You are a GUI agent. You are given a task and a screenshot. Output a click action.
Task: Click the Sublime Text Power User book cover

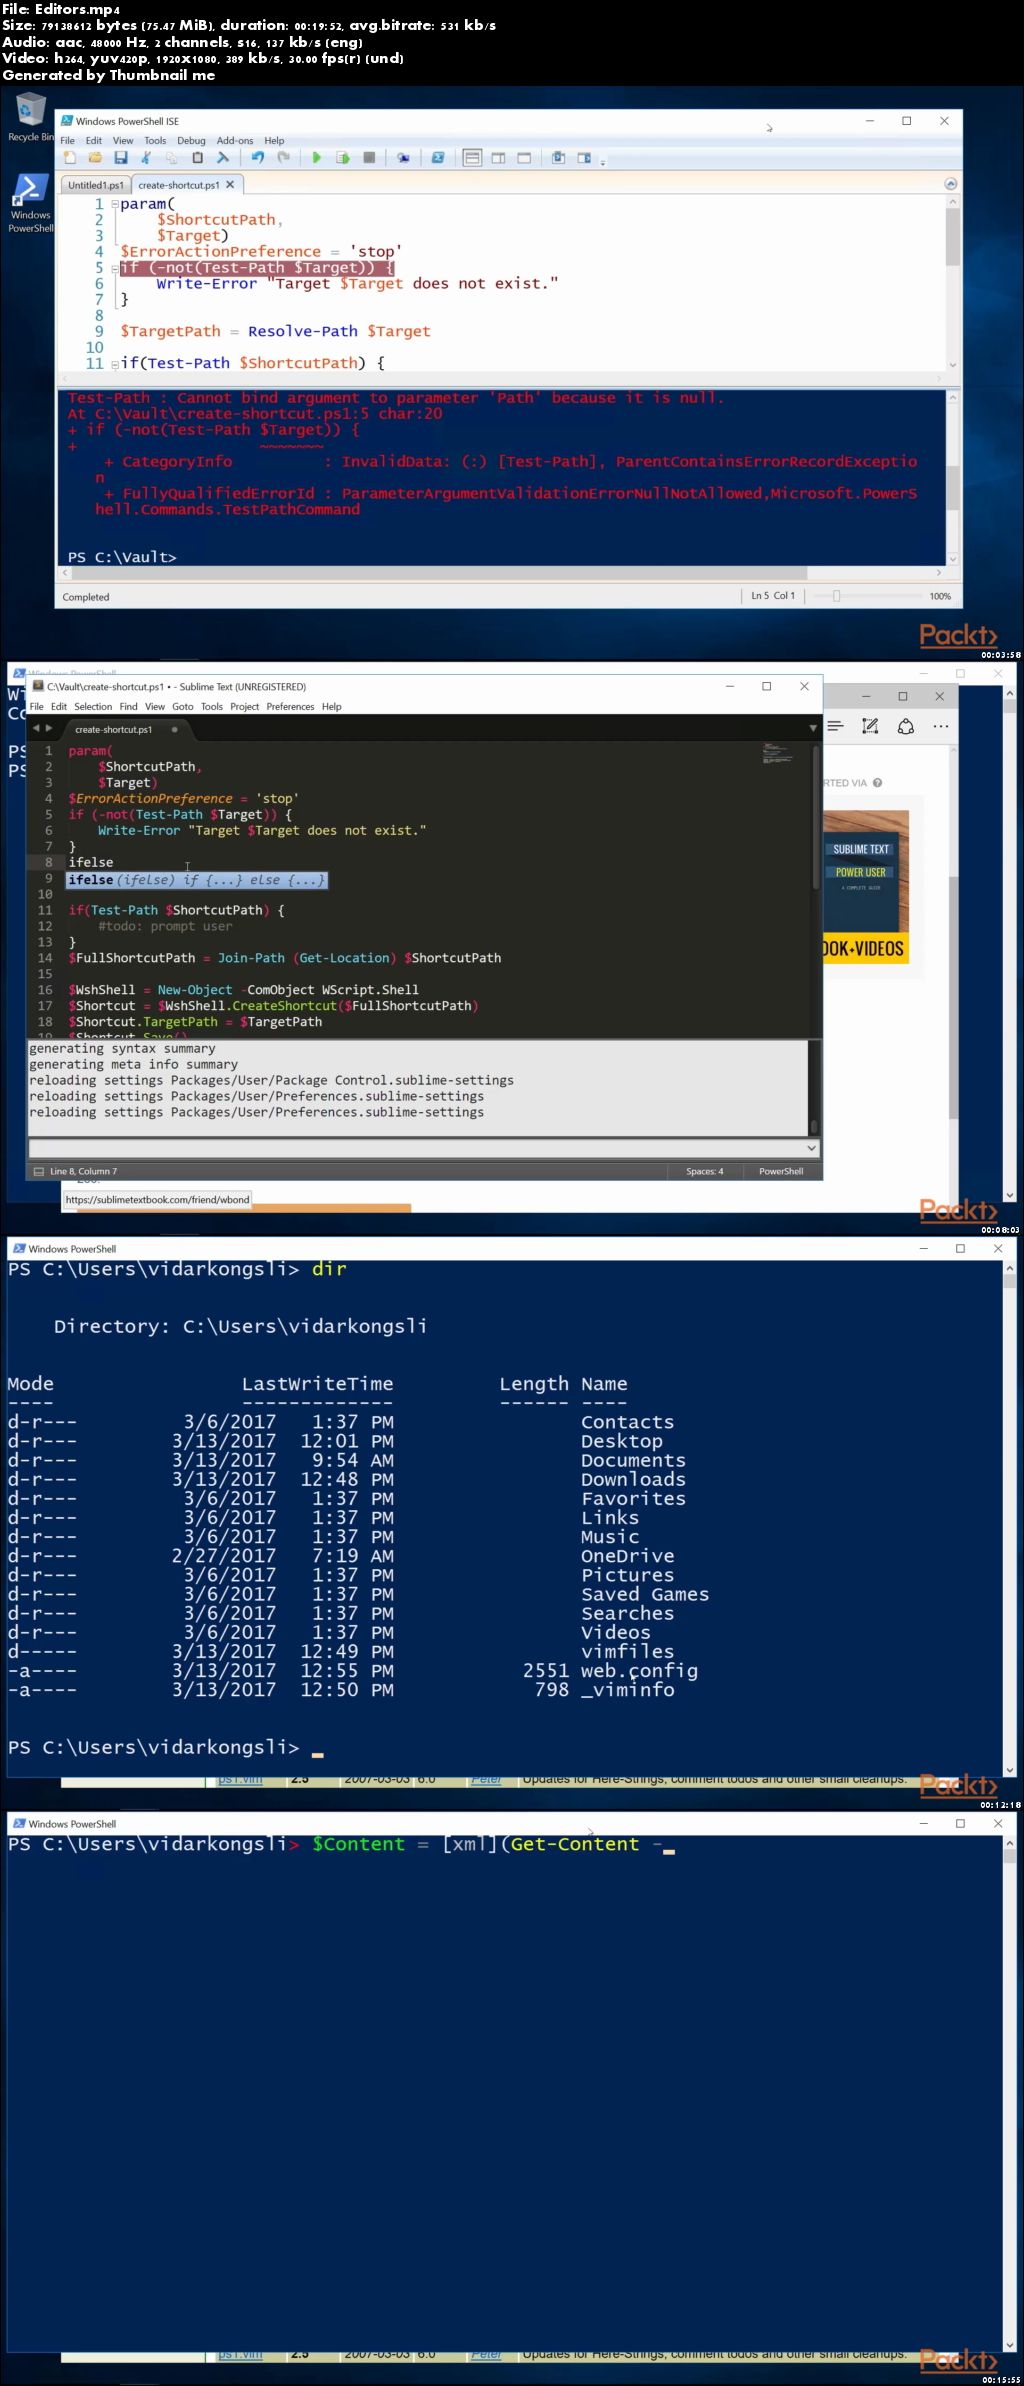coord(866,886)
